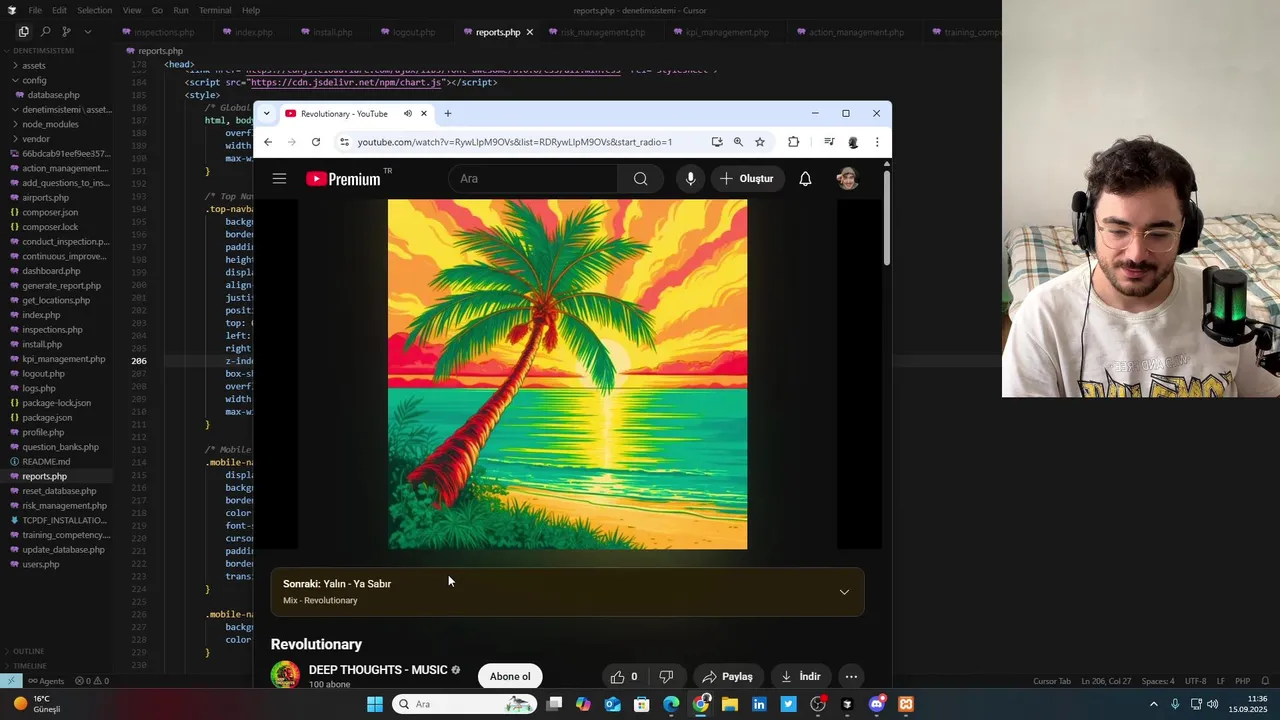The height and width of the screenshot is (720, 1280).
Task: Click Chrome zoom magnifier in address bar
Action: (738, 142)
